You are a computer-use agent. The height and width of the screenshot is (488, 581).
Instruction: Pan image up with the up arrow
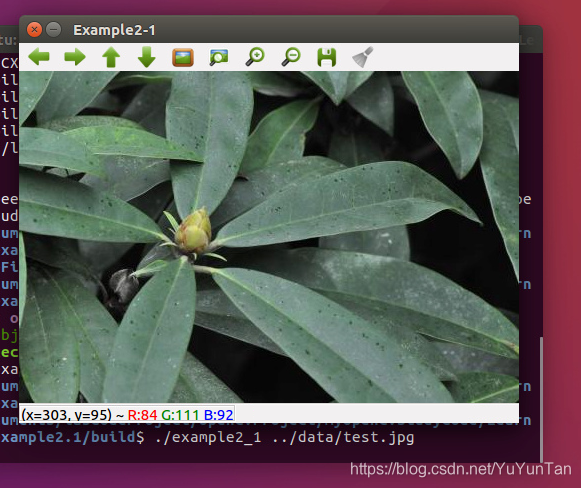111,57
